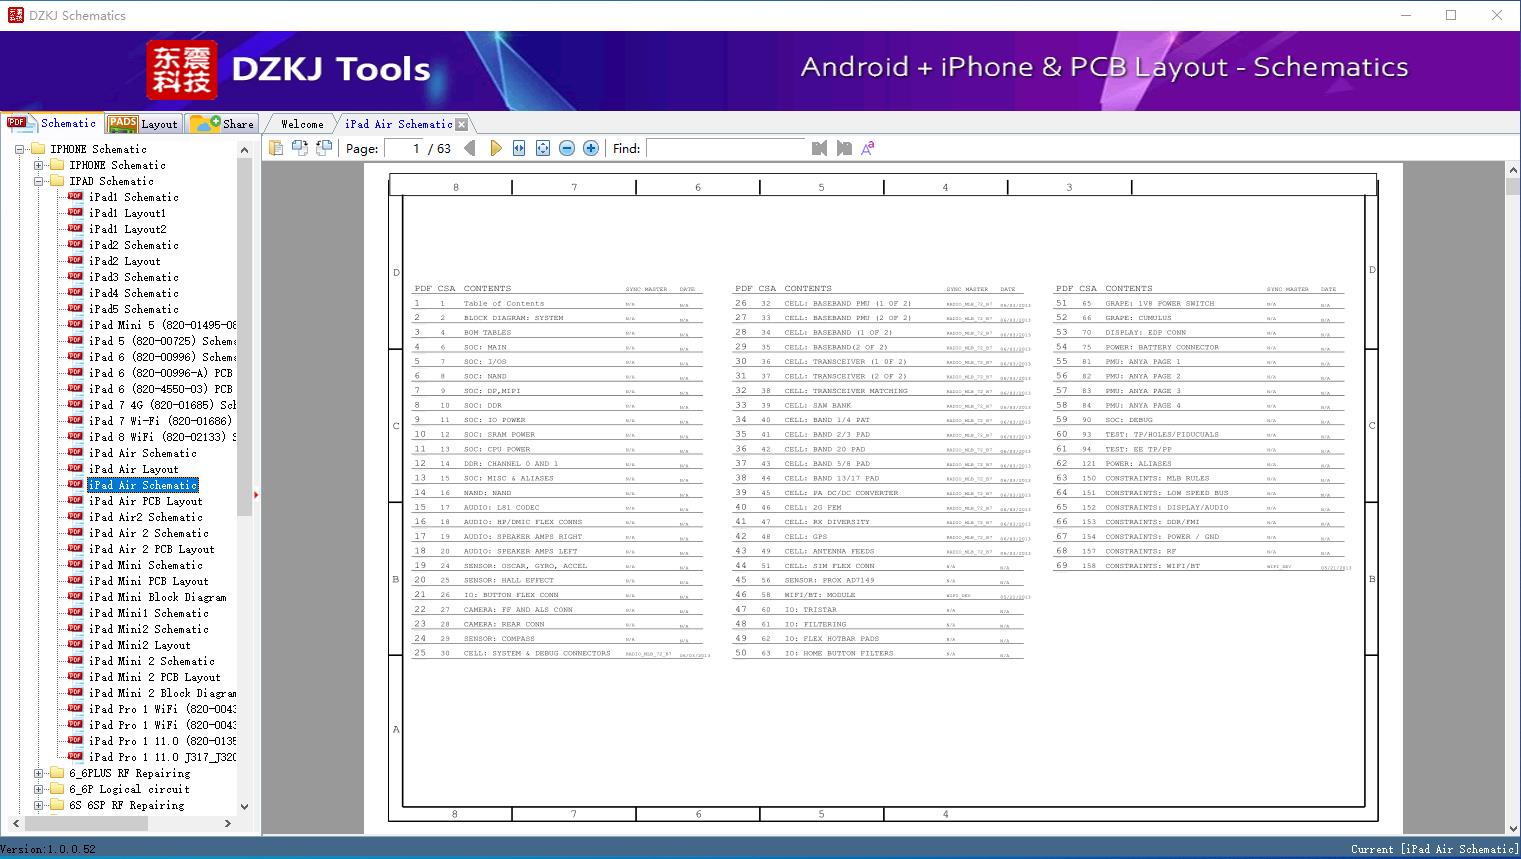Open iPad 7 Wi-Fi (820-01686) entry
1521x859 pixels.
160,421
